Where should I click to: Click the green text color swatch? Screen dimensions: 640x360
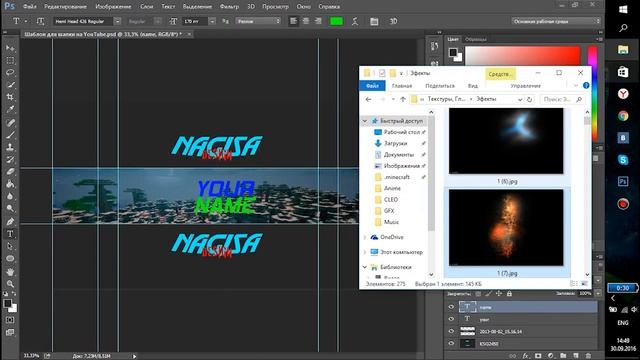click(x=336, y=21)
